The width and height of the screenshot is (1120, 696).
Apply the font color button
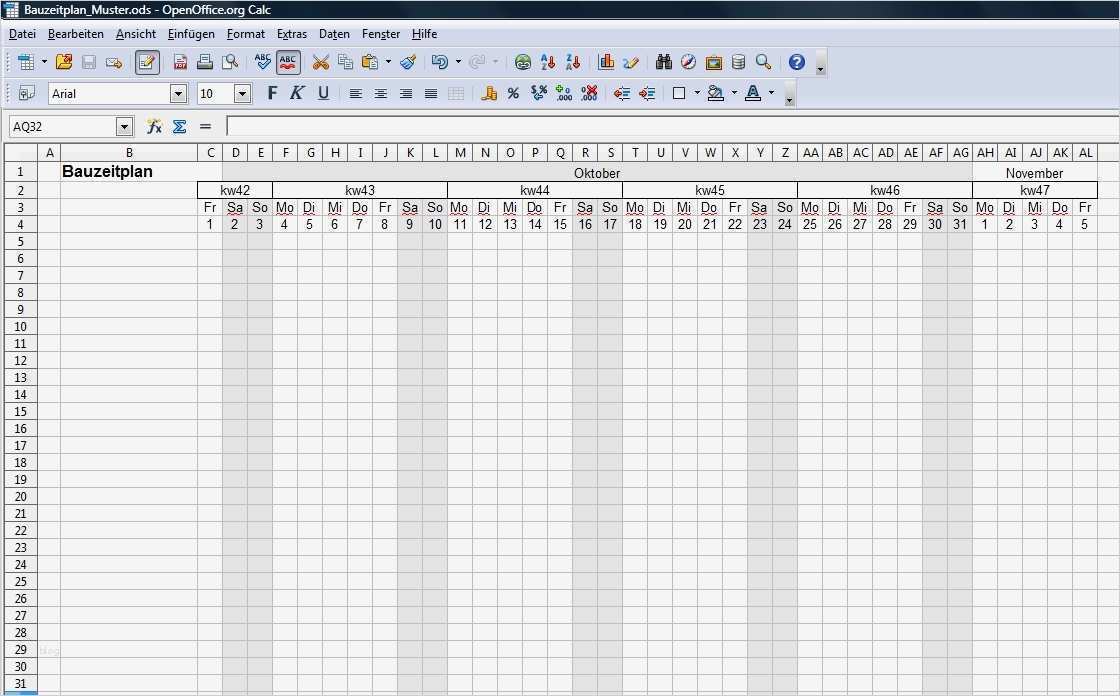click(x=753, y=93)
